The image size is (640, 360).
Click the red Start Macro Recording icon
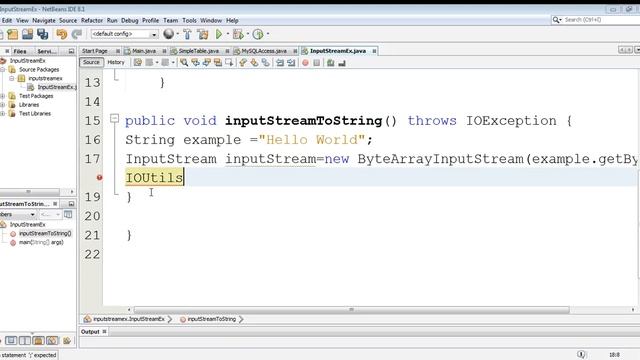point(305,63)
